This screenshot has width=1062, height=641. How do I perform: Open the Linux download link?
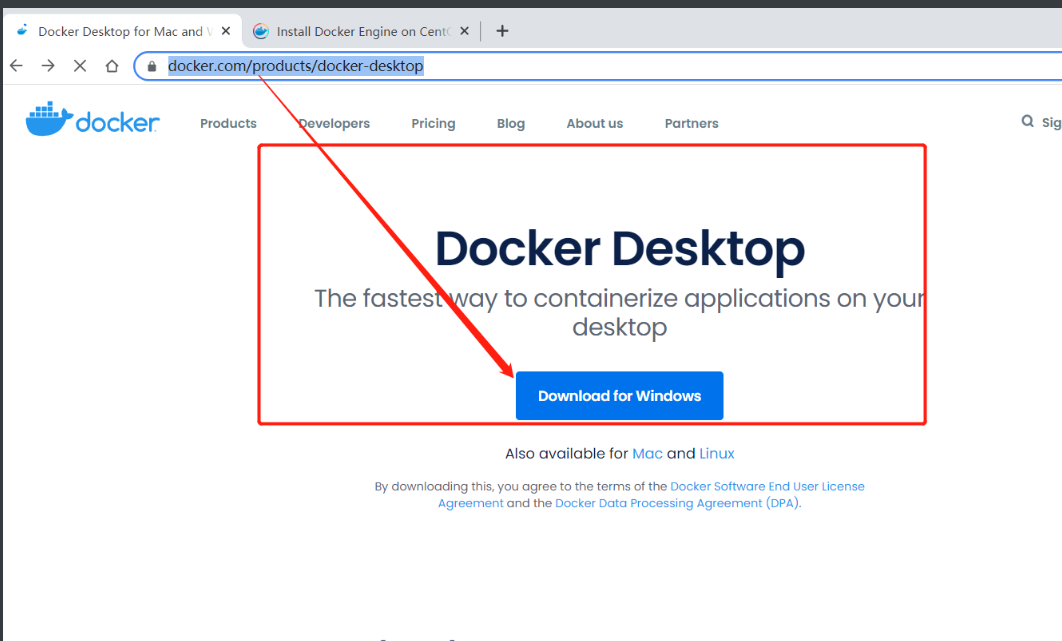[717, 453]
